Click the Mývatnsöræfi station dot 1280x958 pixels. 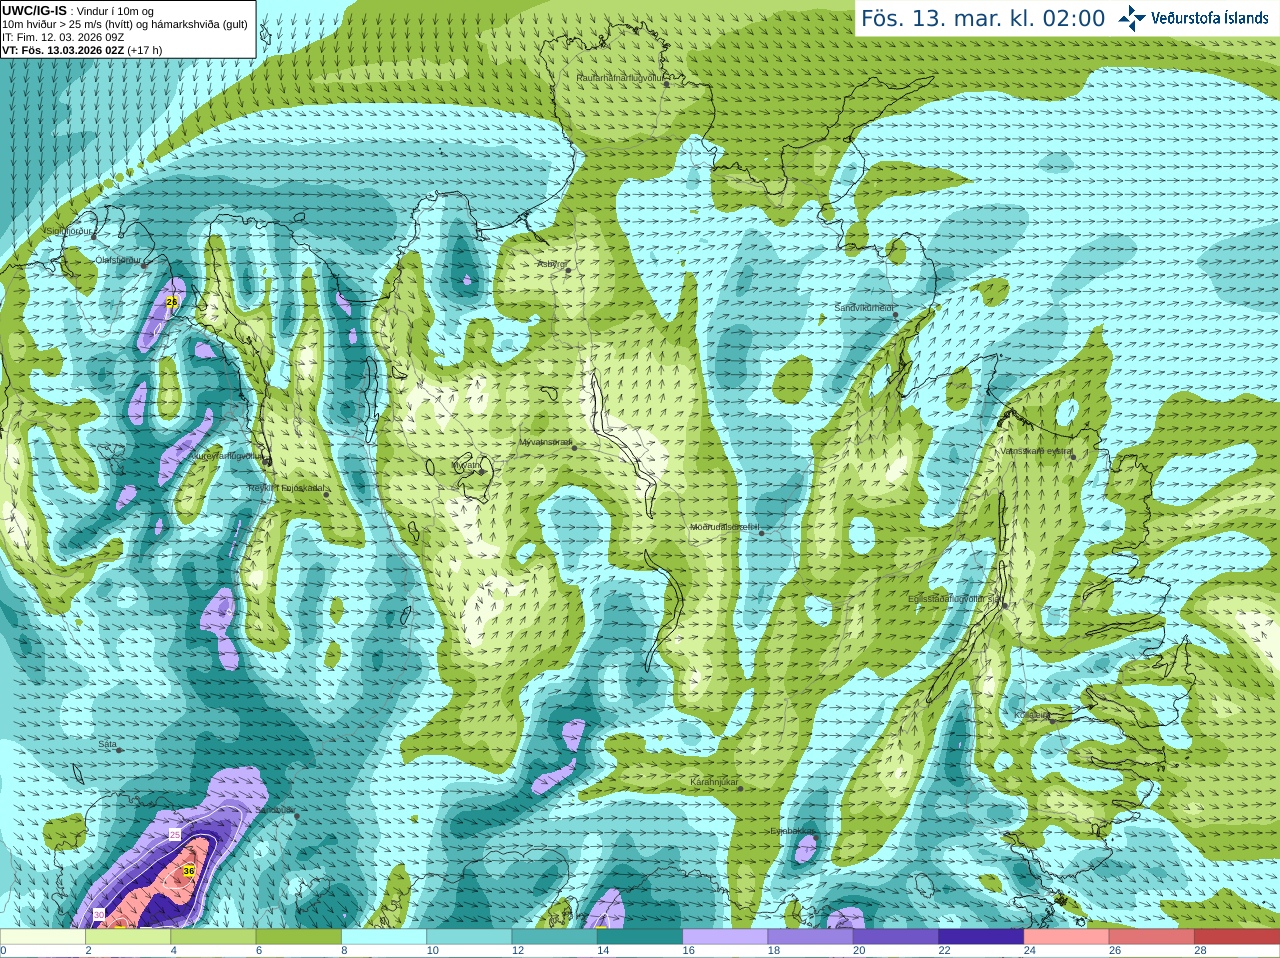(x=574, y=447)
